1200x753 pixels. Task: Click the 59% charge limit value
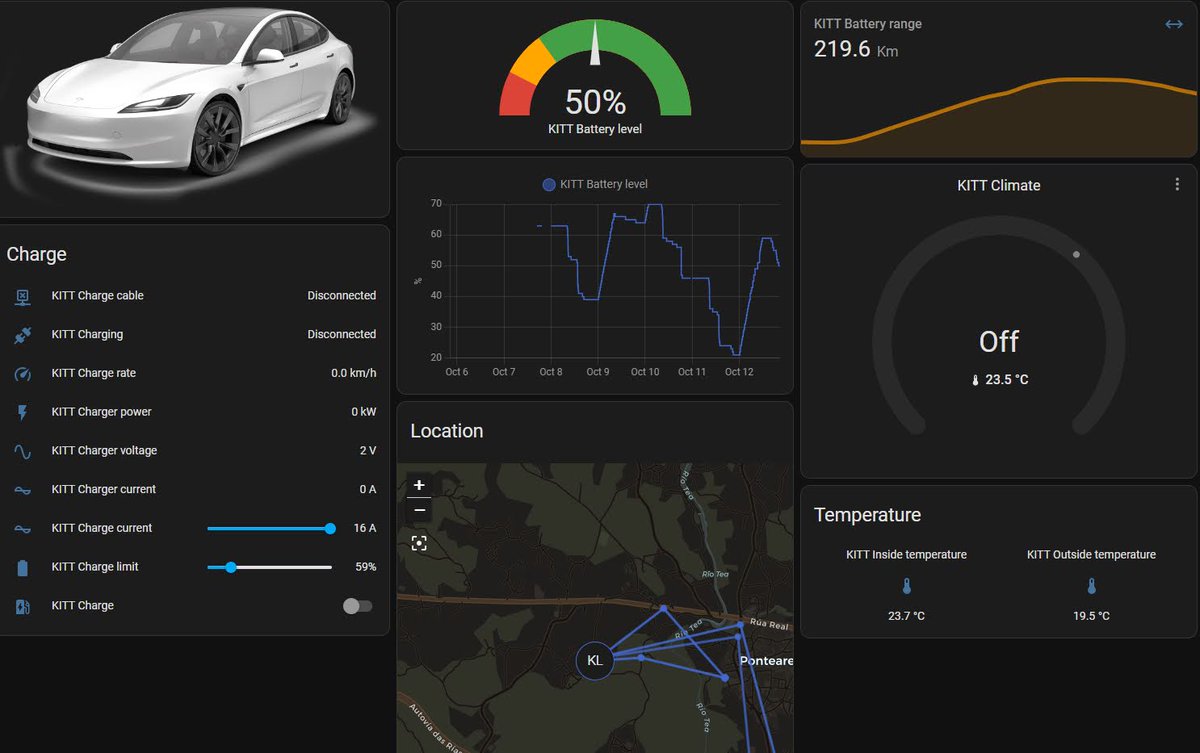pos(366,567)
